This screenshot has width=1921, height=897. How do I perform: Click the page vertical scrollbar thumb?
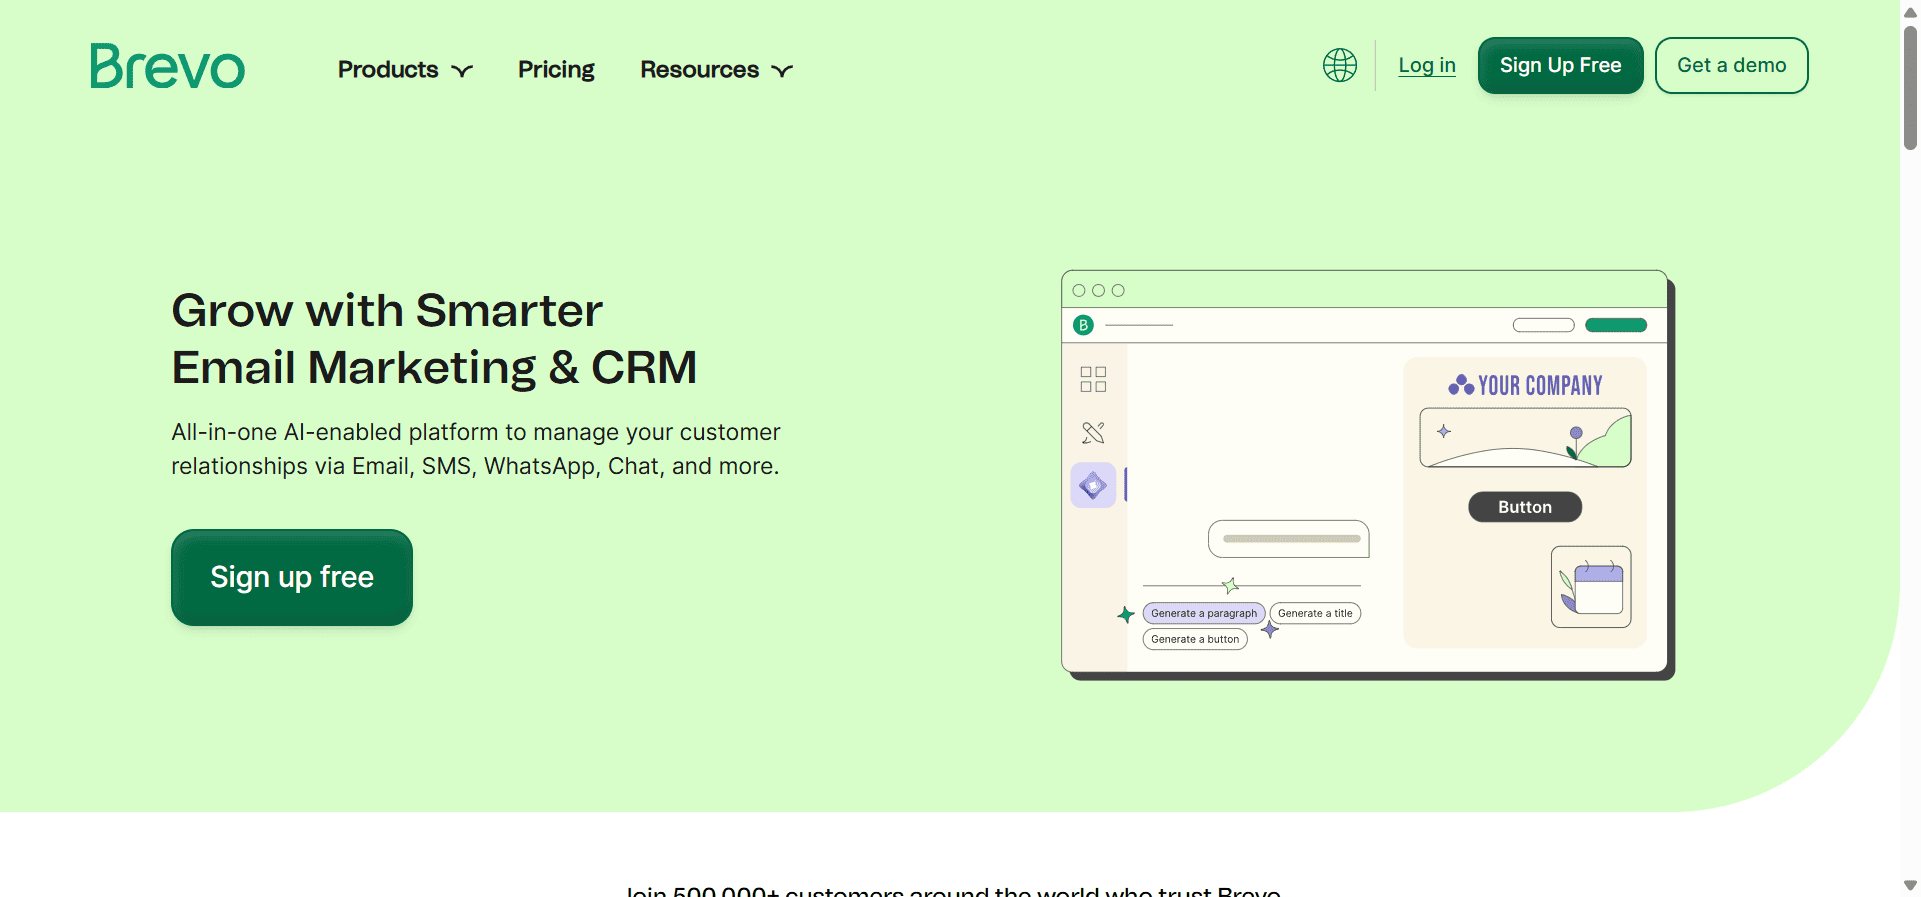(x=1910, y=88)
